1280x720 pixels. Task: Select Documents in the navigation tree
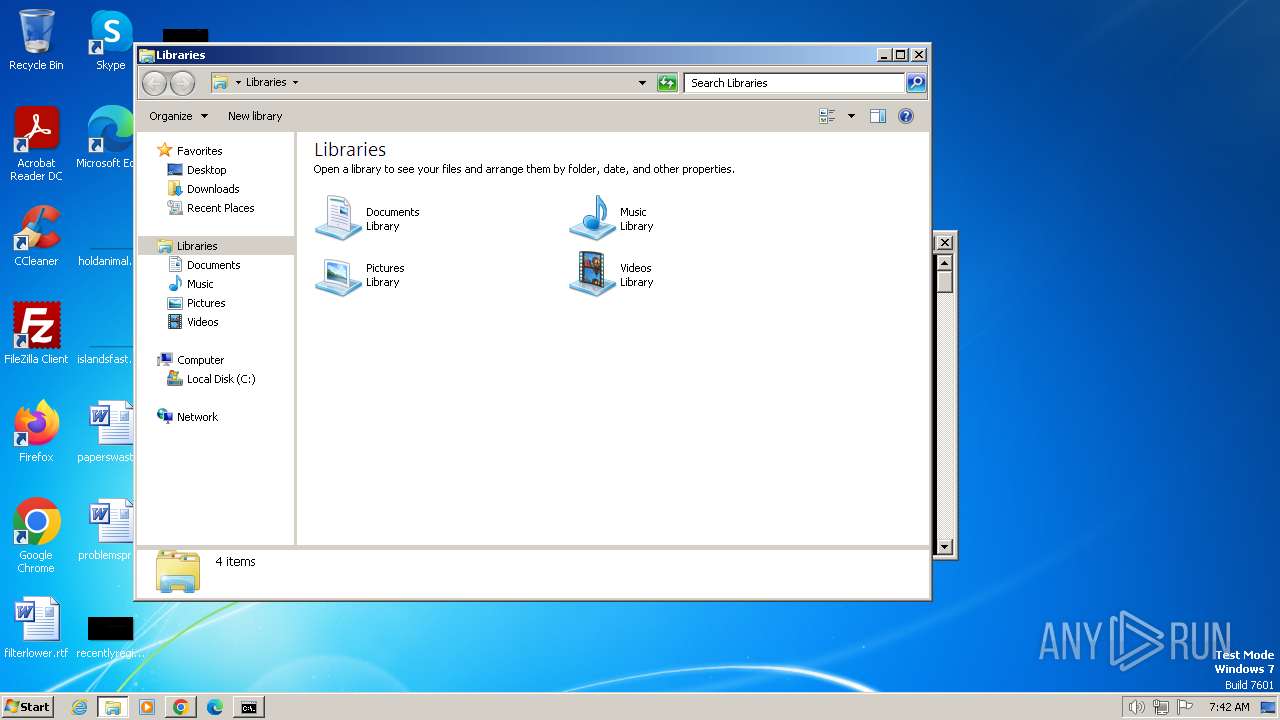coord(214,265)
